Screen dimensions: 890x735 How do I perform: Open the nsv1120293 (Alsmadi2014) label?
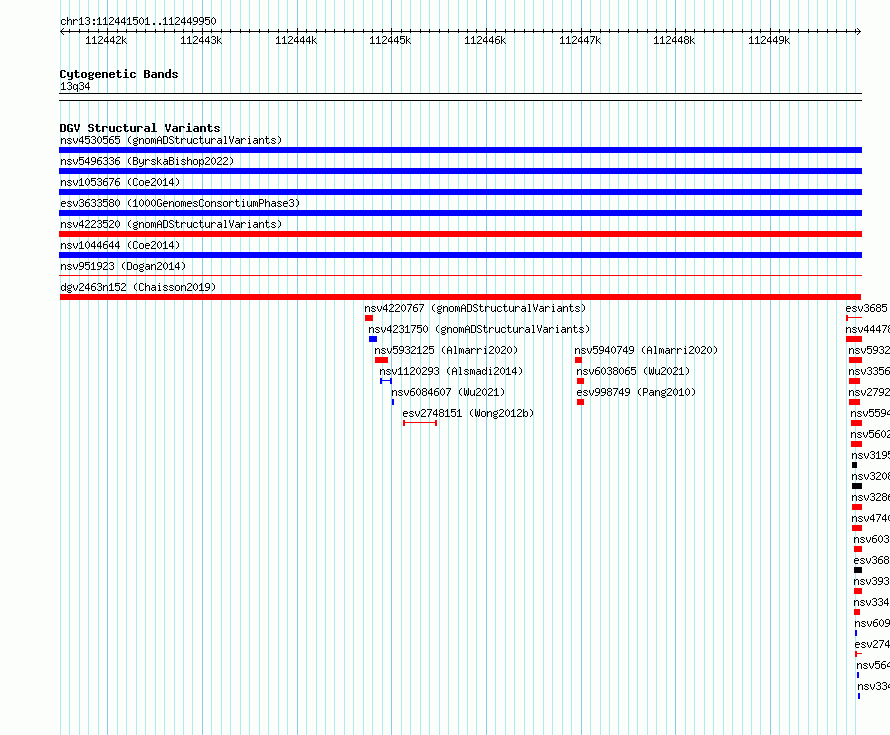point(451,371)
